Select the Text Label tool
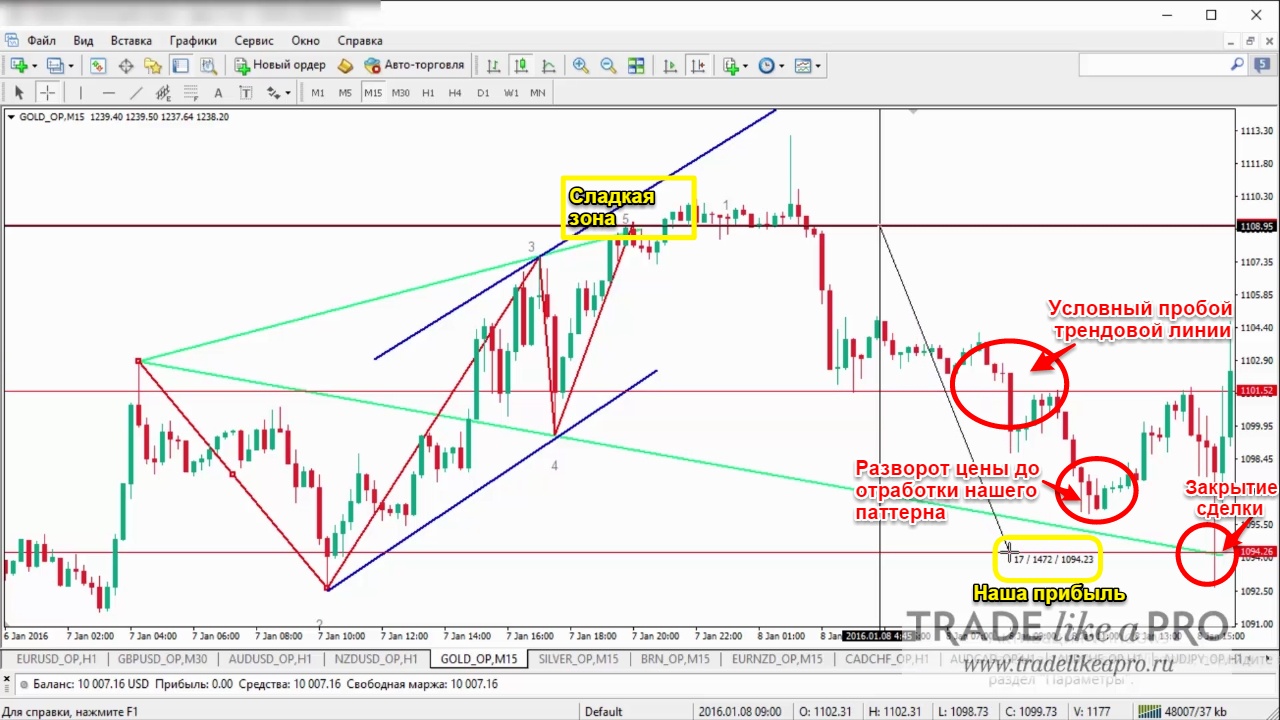Image resolution: width=1280 pixels, height=720 pixels. (x=245, y=92)
